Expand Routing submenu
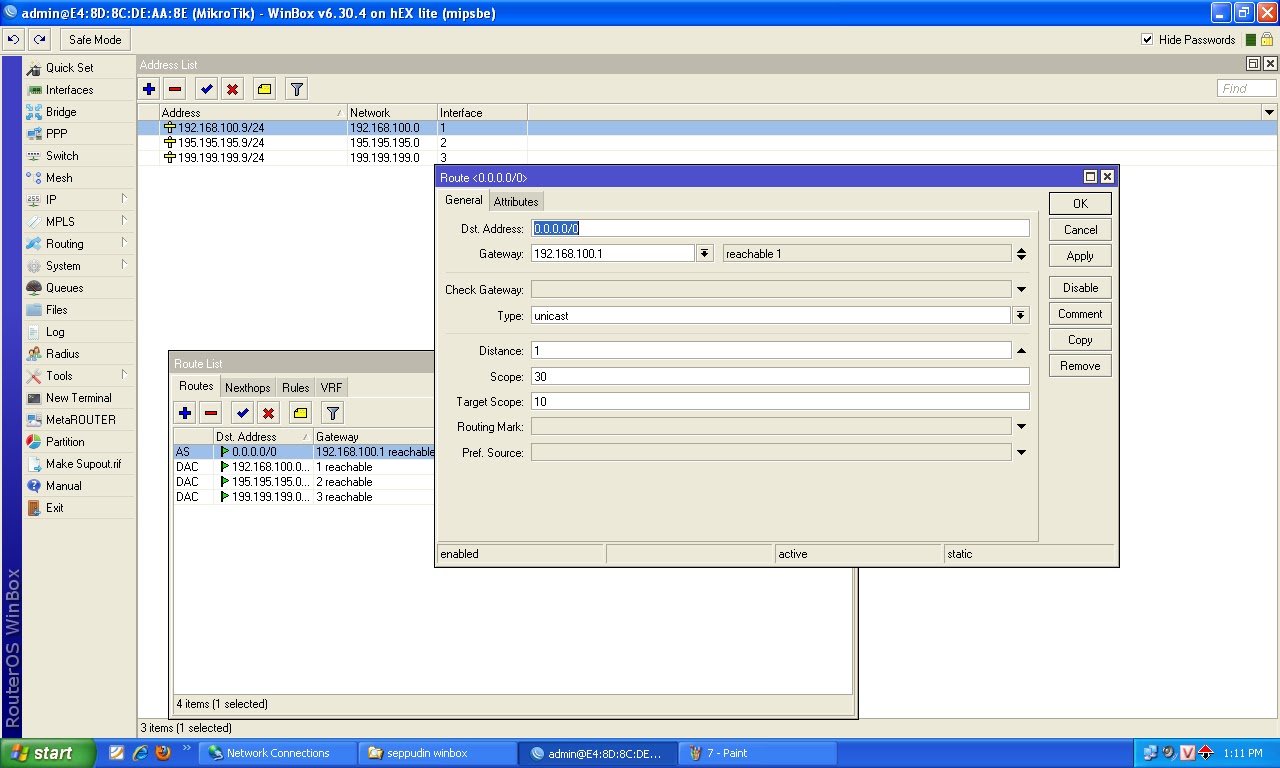This screenshot has height=768, width=1280. point(79,244)
